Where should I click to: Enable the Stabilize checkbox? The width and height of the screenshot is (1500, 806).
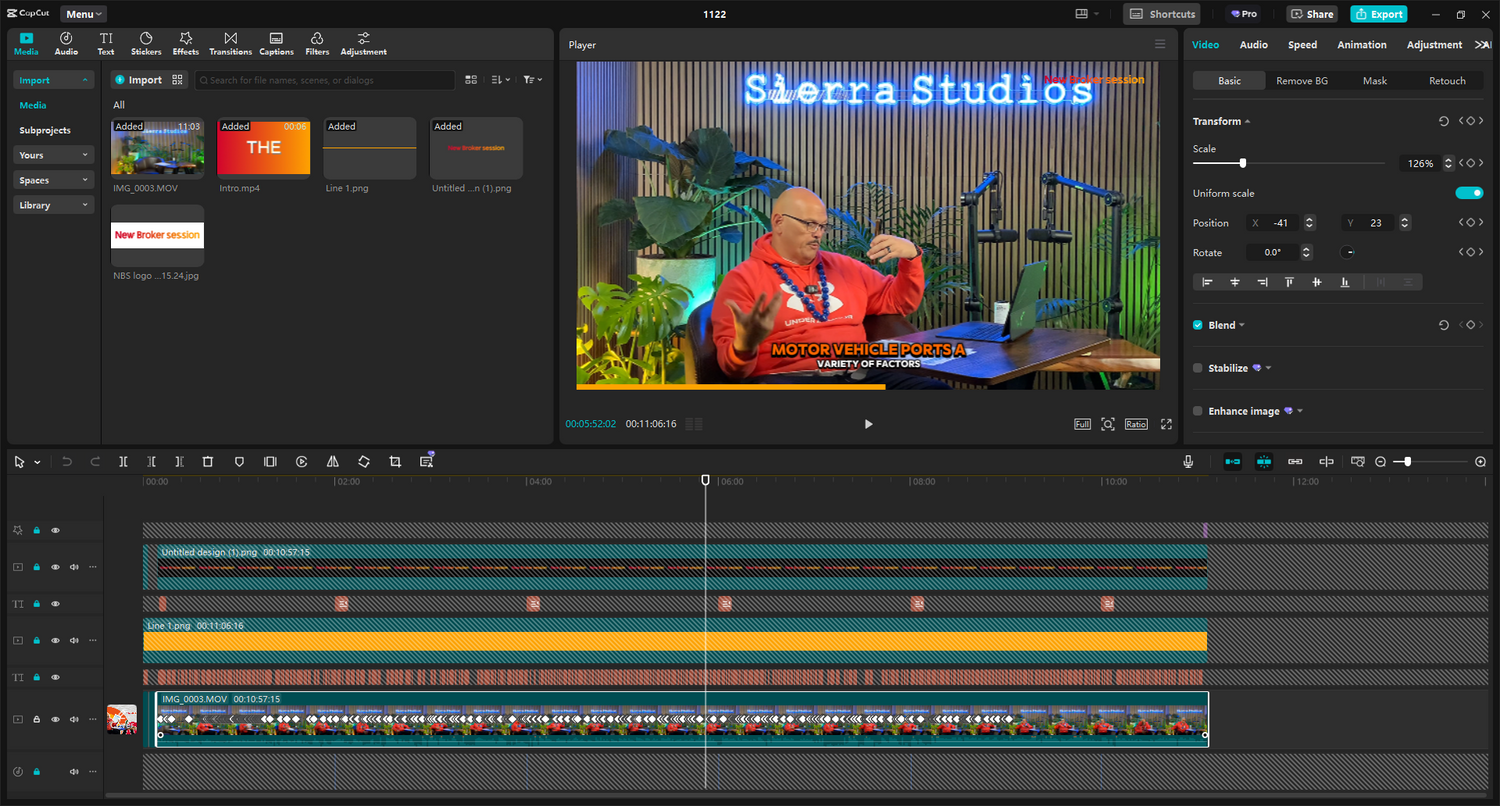1198,368
